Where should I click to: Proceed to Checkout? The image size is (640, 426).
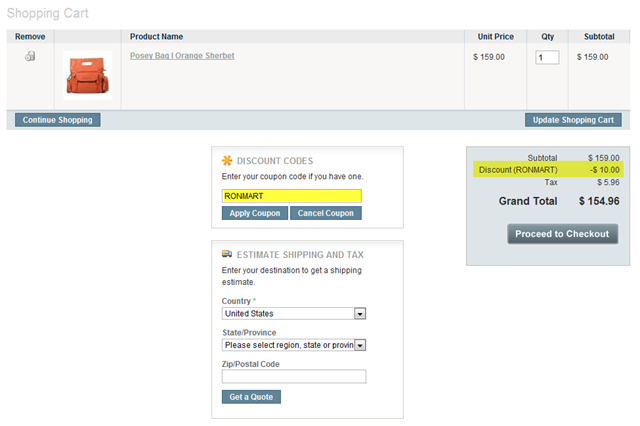click(x=562, y=234)
